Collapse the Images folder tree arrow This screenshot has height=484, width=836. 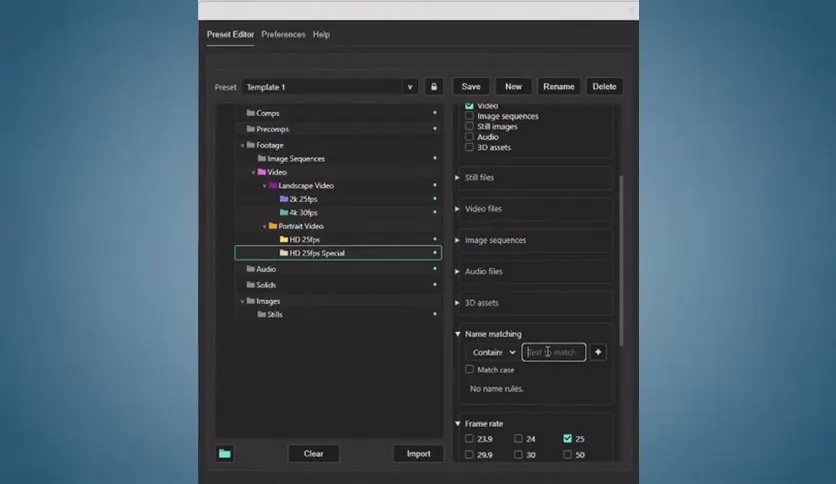tap(242, 302)
